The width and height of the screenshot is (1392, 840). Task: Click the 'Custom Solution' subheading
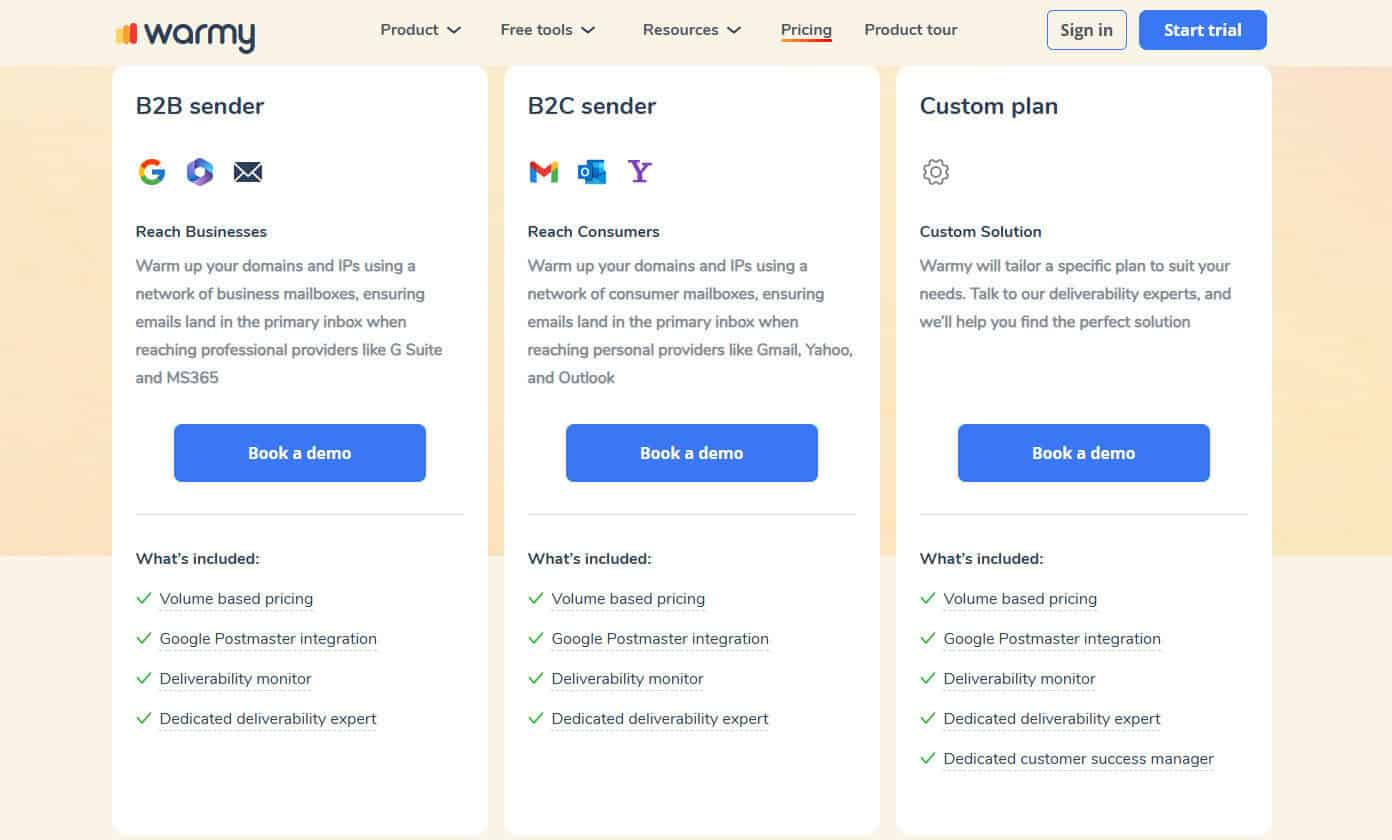click(980, 231)
